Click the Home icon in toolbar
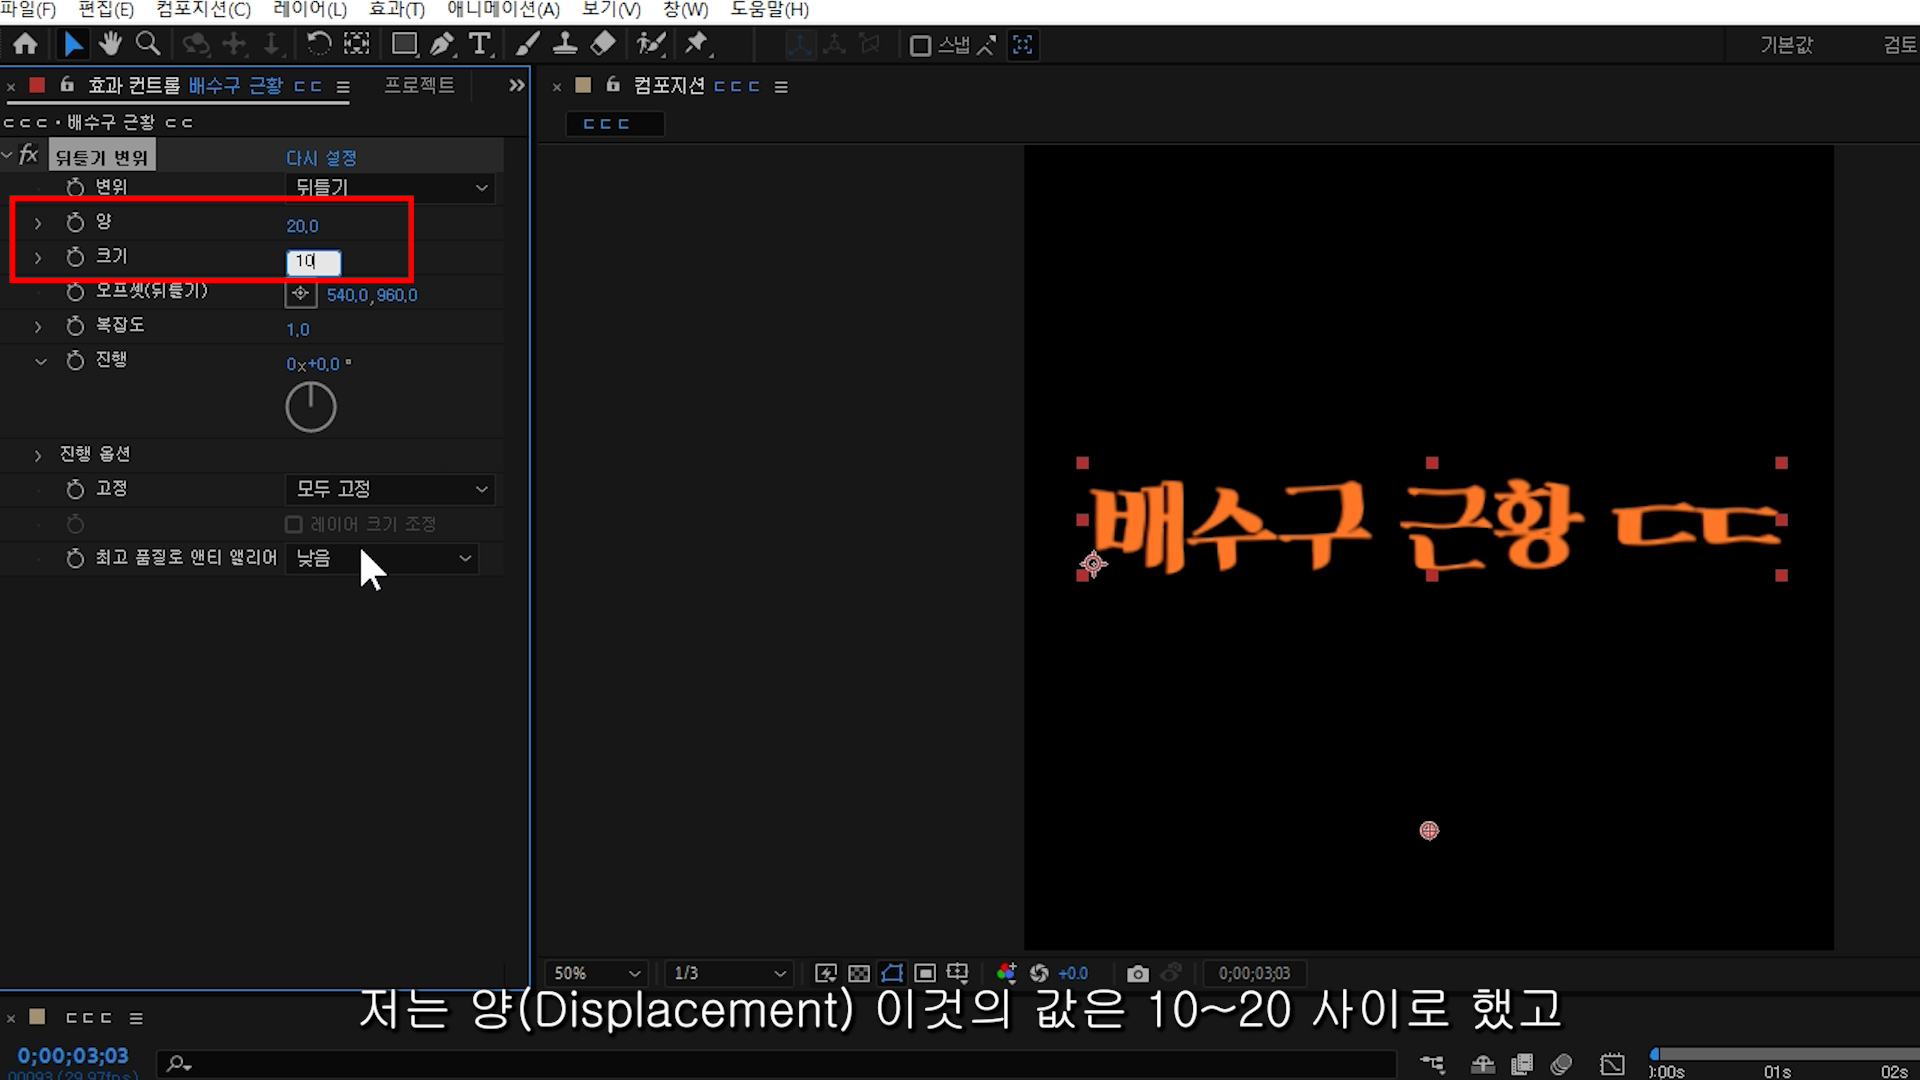This screenshot has width=1920, height=1080. [26, 44]
